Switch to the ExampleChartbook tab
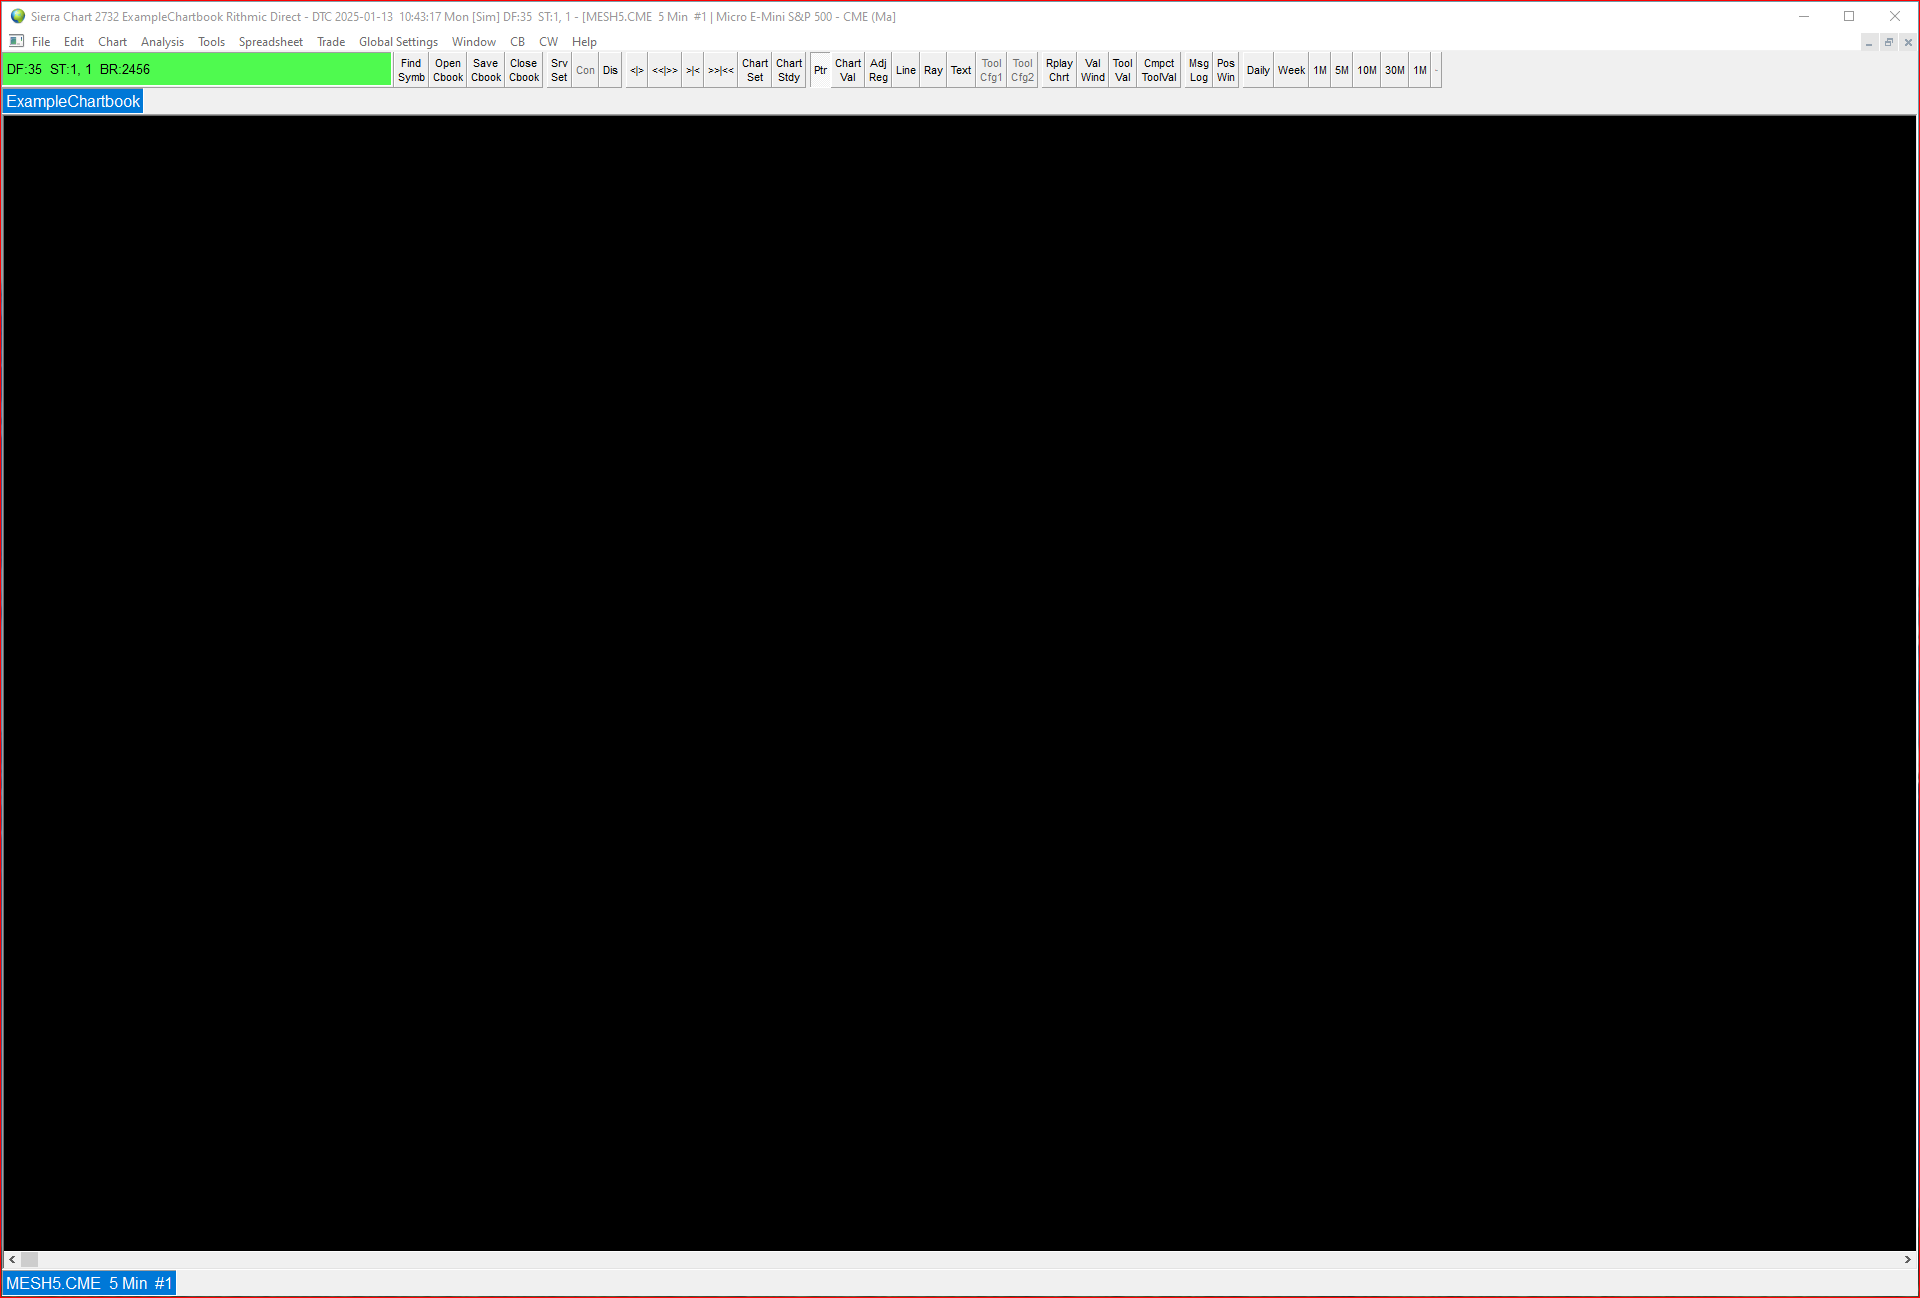 tap(73, 101)
